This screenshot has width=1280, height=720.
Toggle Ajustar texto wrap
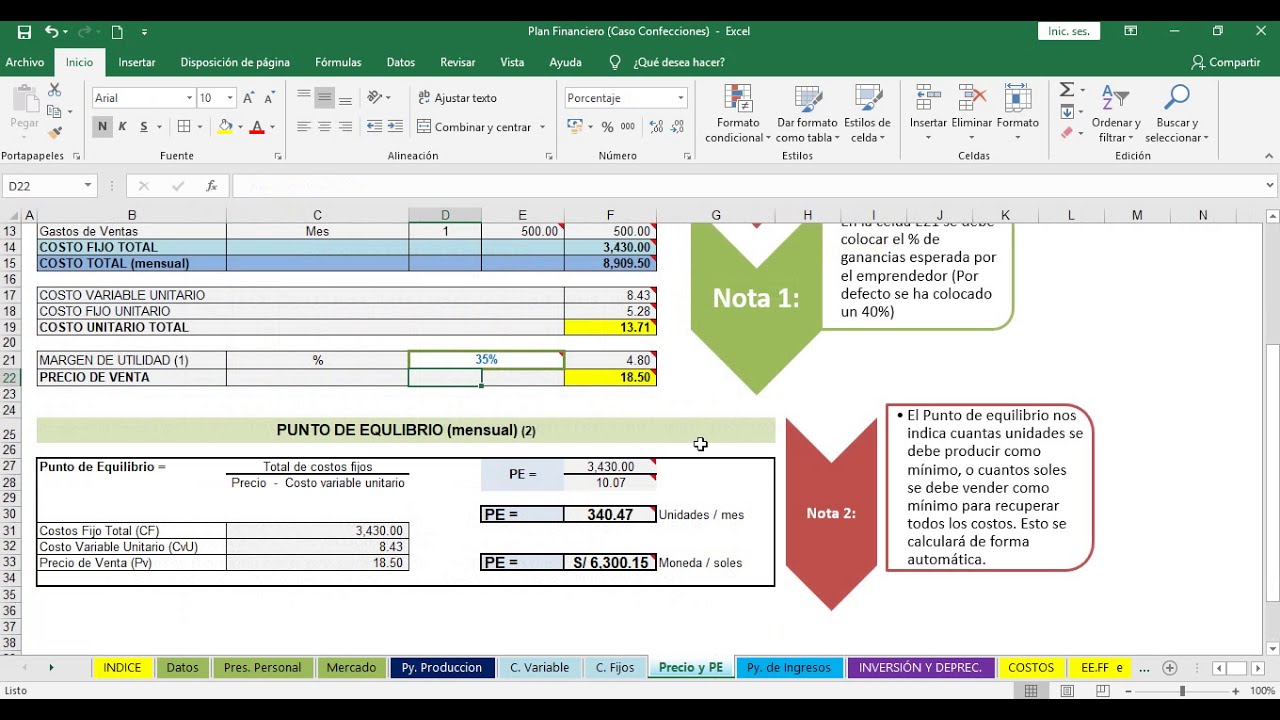457,98
